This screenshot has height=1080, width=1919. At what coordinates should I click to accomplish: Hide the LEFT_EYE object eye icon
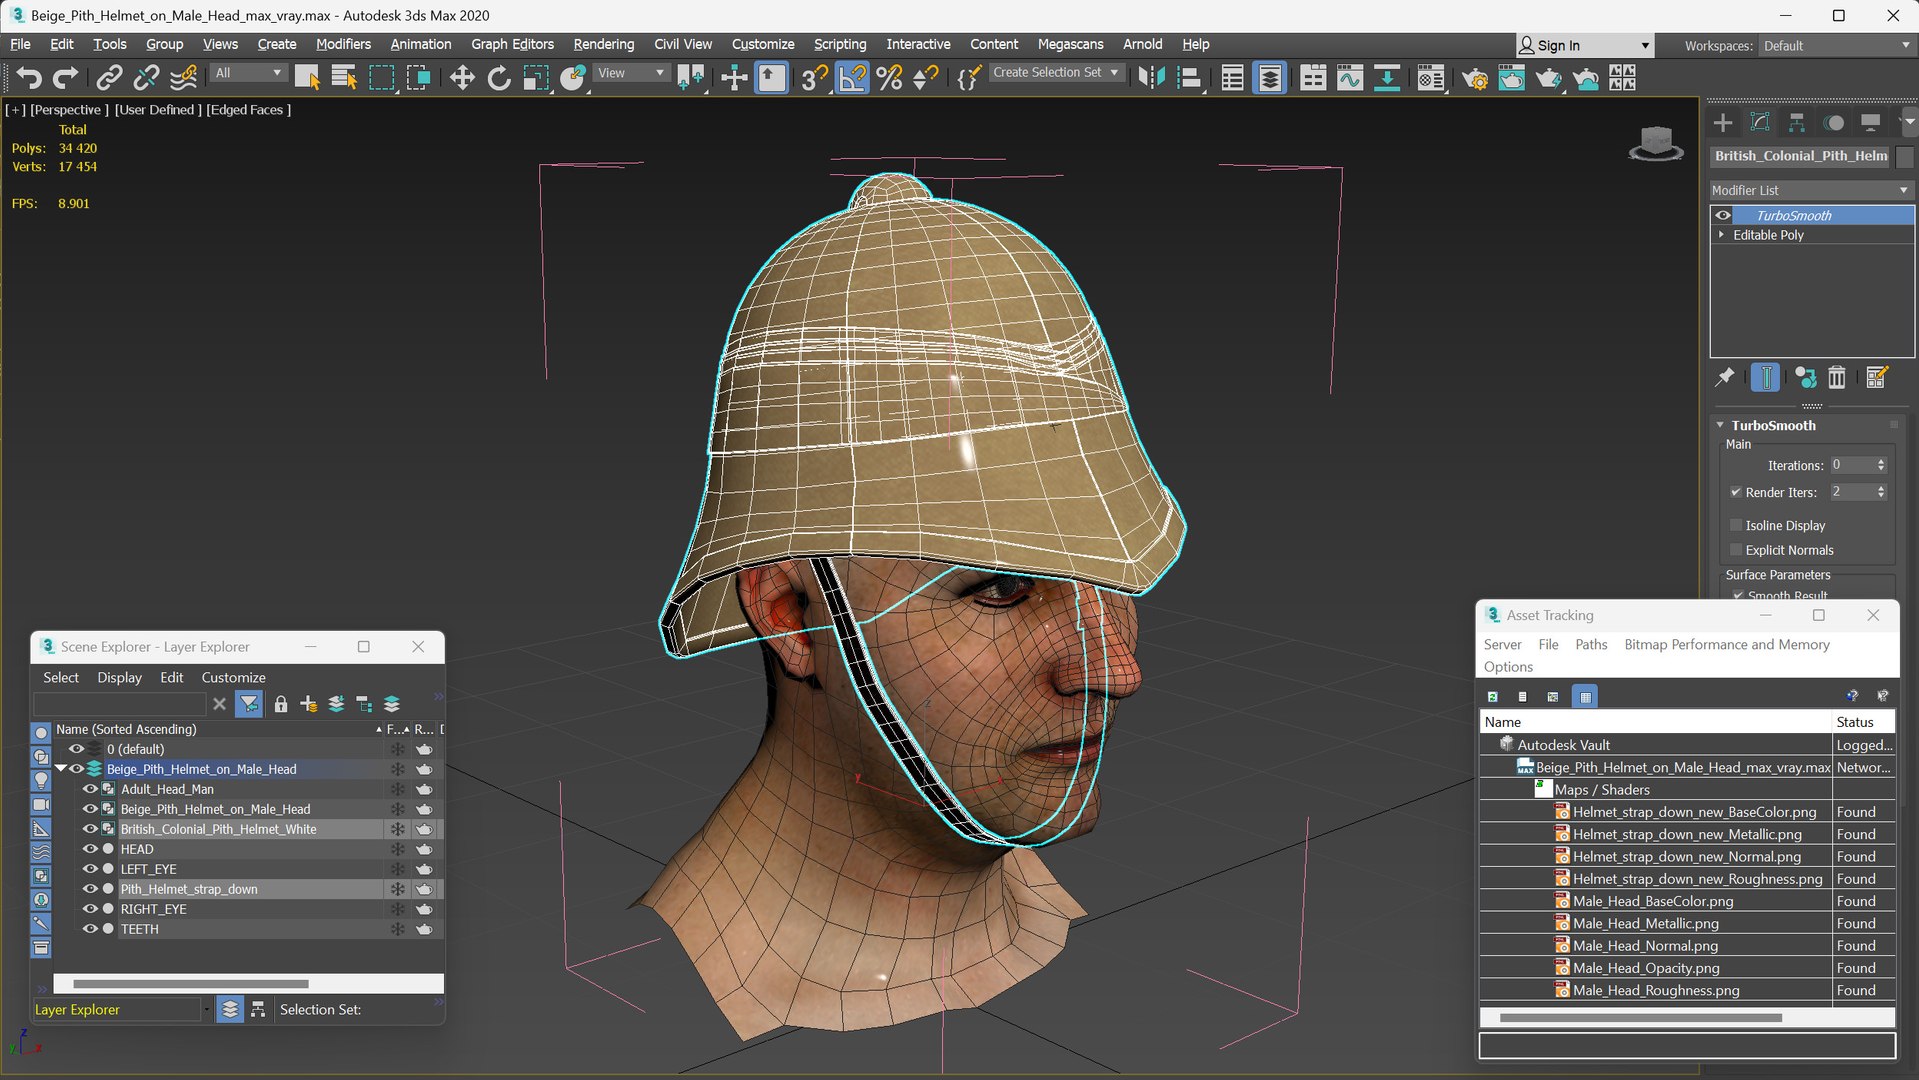coord(90,869)
